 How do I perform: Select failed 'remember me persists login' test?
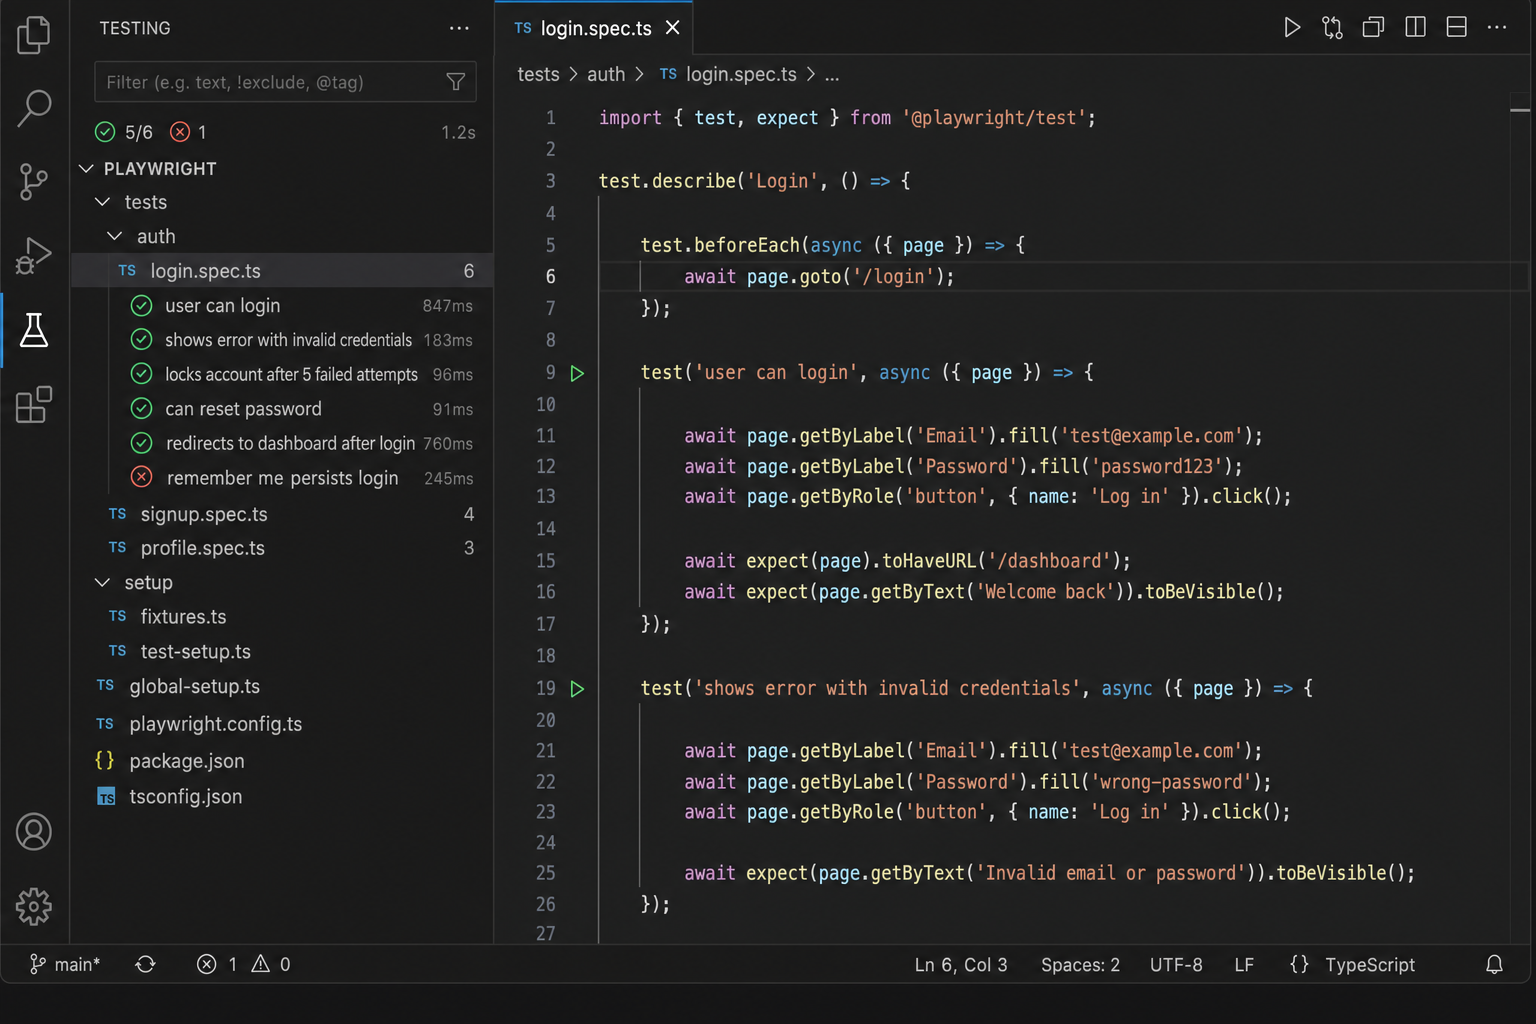[283, 478]
